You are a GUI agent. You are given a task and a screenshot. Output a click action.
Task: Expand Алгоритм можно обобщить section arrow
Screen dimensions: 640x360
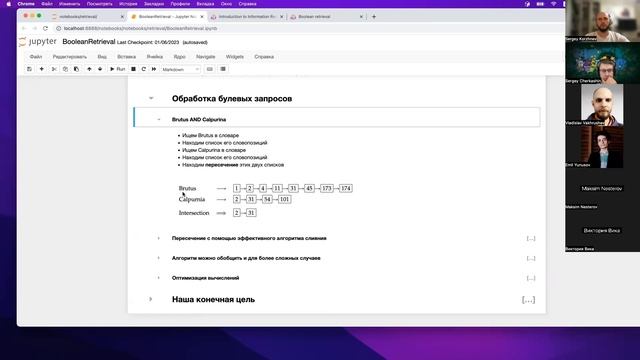159,258
